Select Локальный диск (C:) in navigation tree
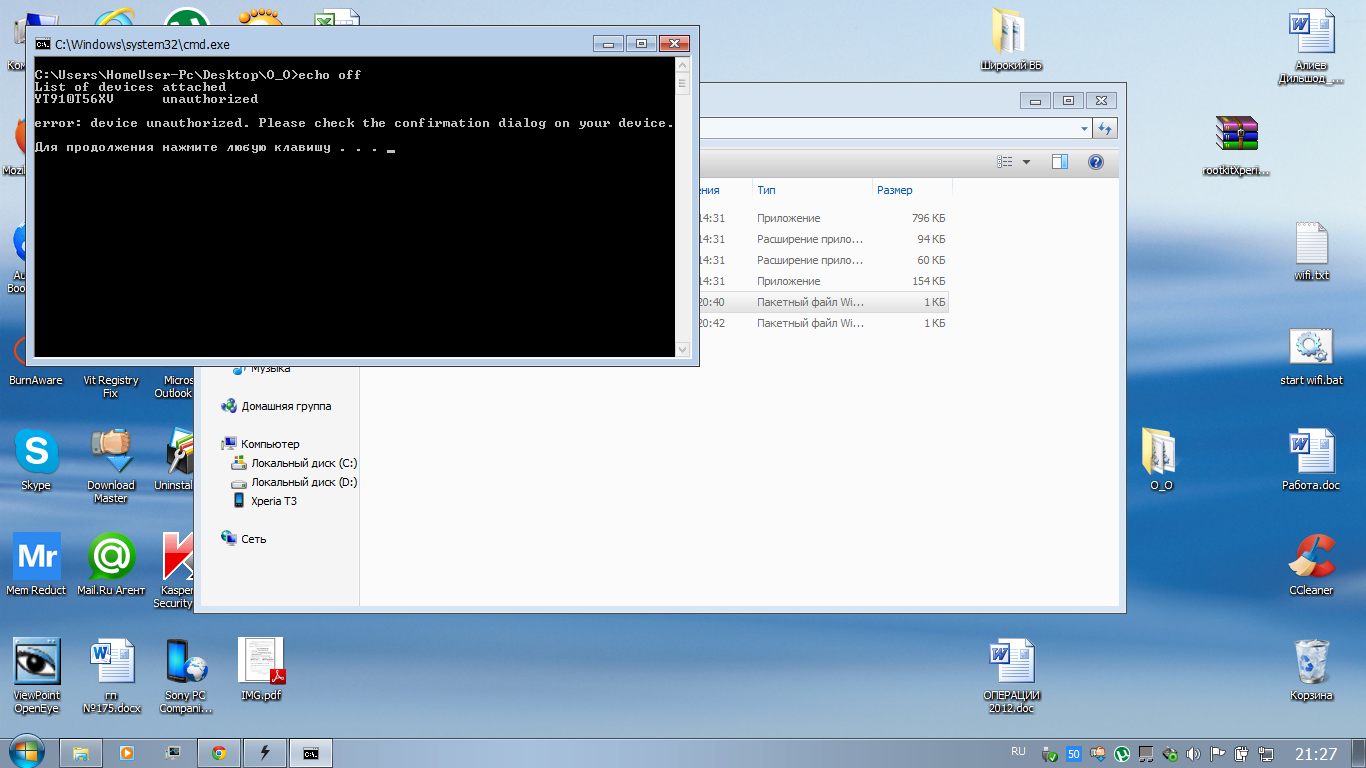The height and width of the screenshot is (768, 1366). click(x=303, y=463)
